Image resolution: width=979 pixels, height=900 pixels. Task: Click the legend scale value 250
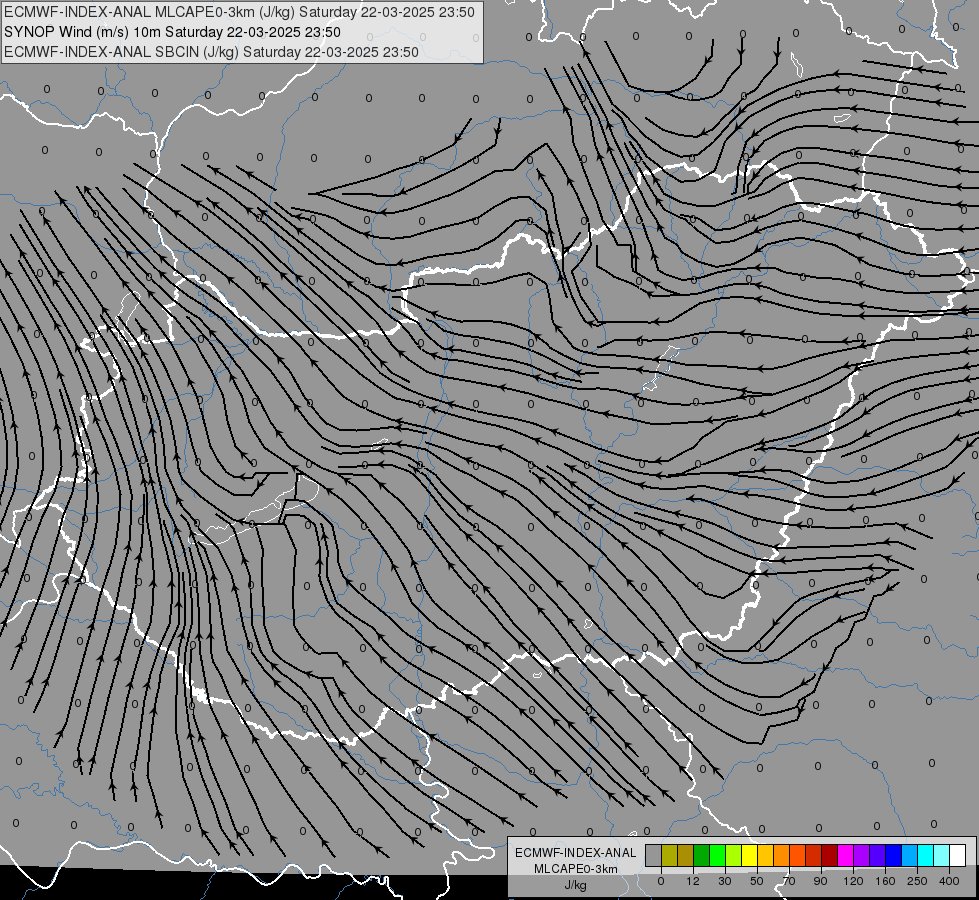(x=917, y=881)
